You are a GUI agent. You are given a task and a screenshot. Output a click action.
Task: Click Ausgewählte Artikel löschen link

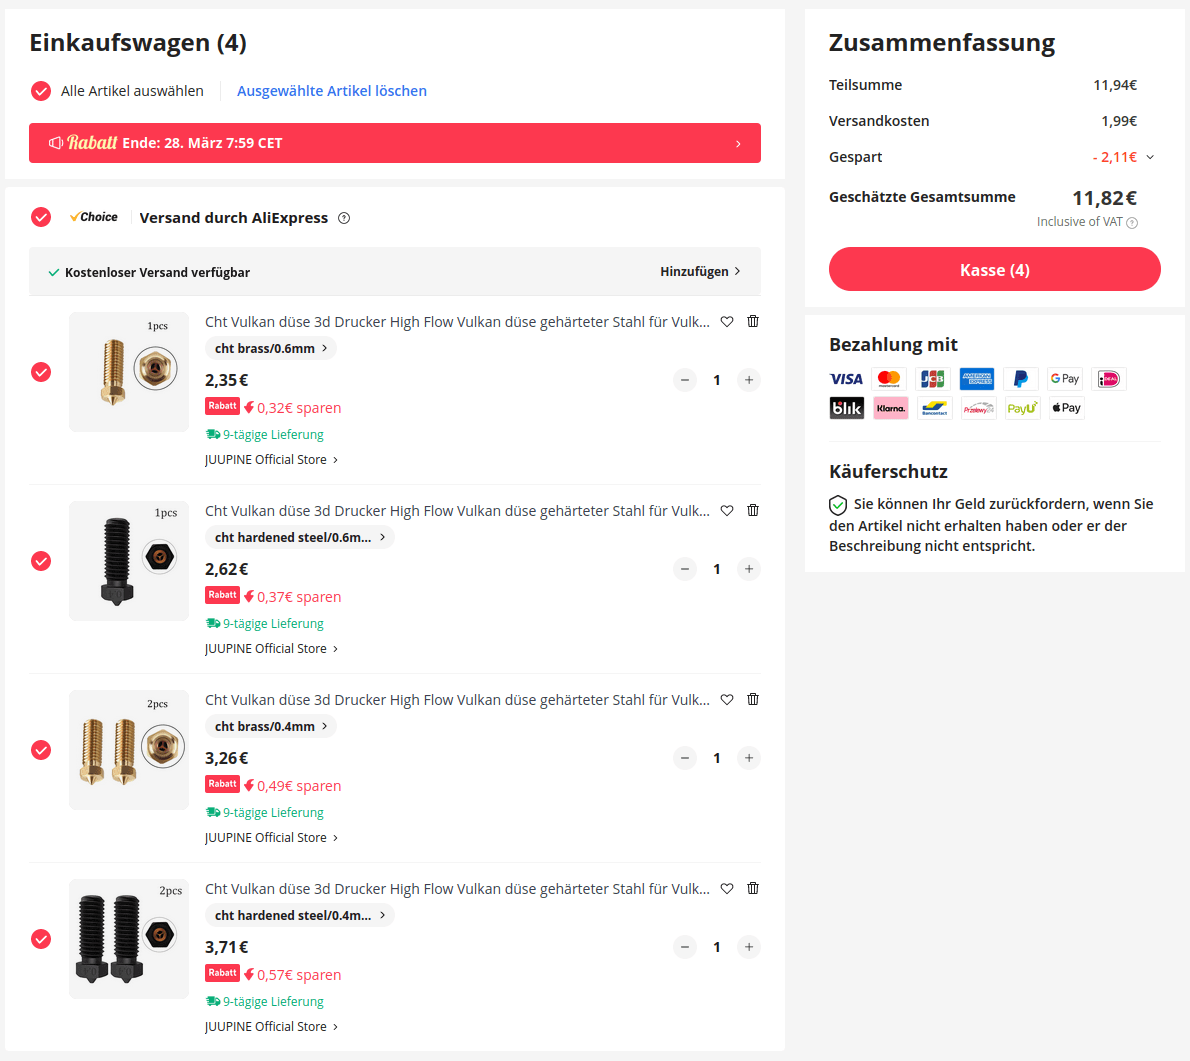coord(332,91)
